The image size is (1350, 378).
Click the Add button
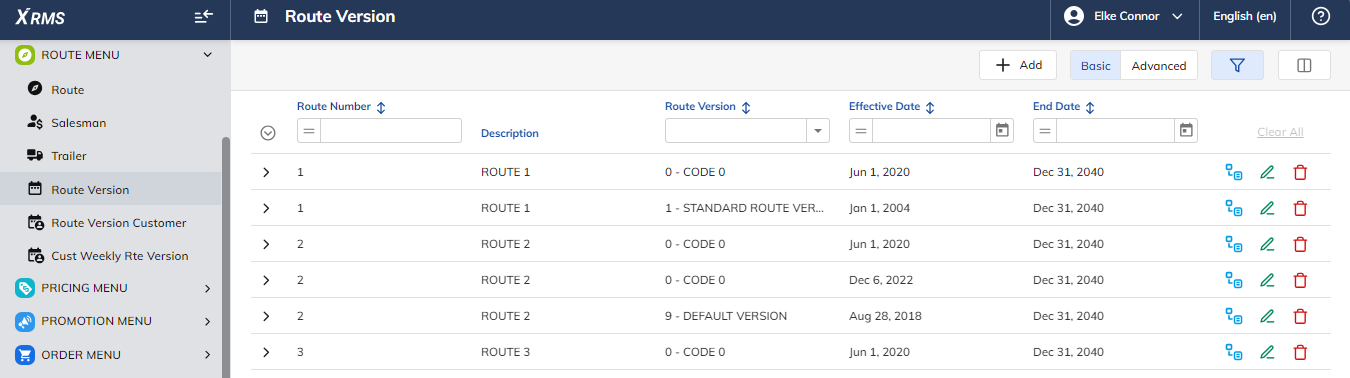1018,65
